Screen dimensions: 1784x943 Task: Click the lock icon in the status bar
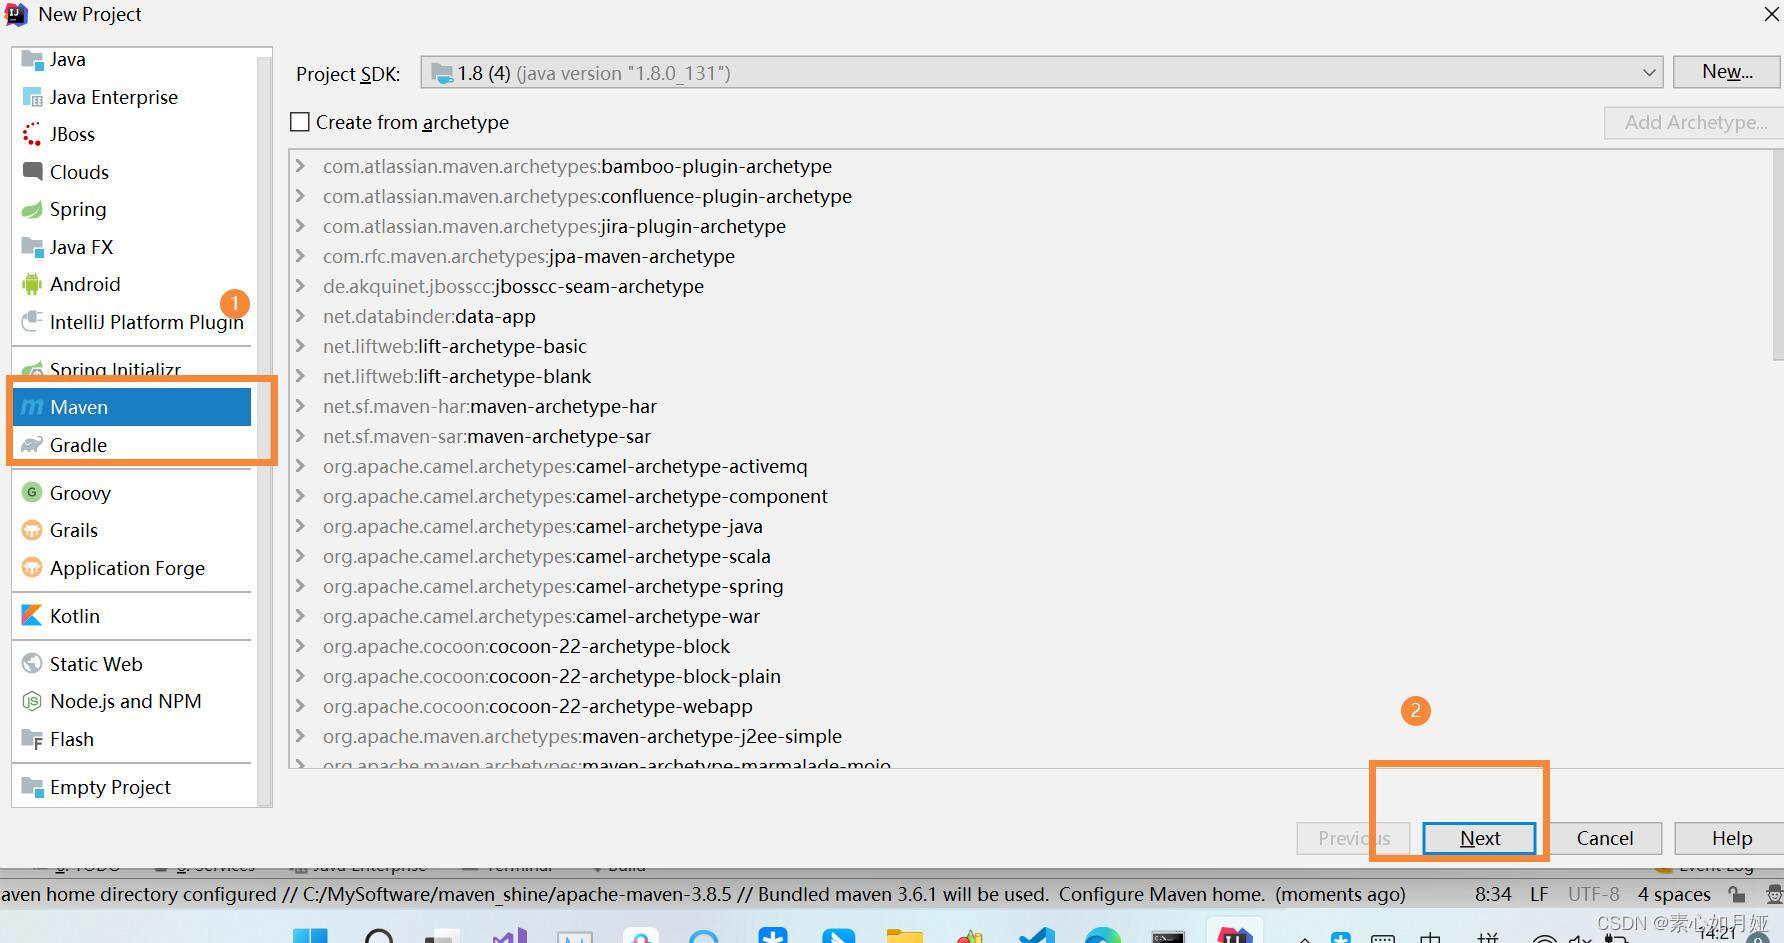coord(1737,894)
